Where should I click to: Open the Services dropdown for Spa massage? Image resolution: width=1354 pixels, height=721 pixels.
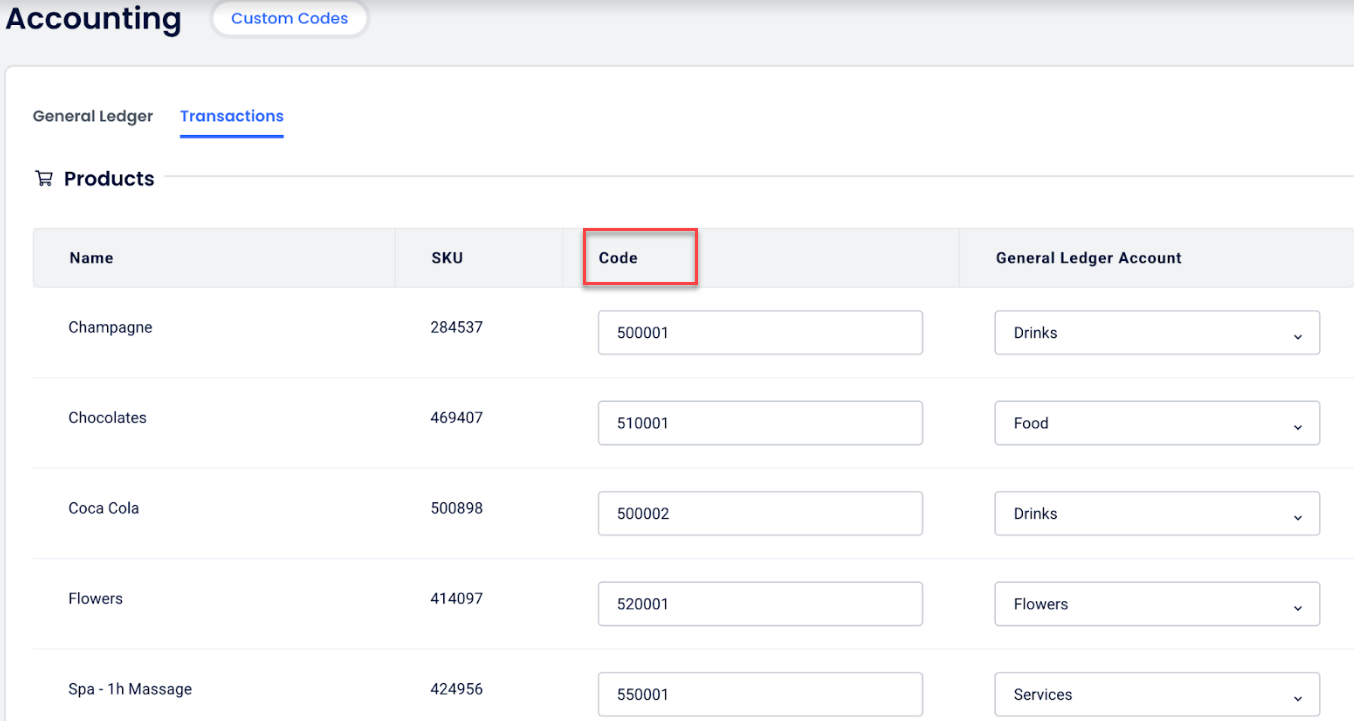pyautogui.click(x=1157, y=694)
